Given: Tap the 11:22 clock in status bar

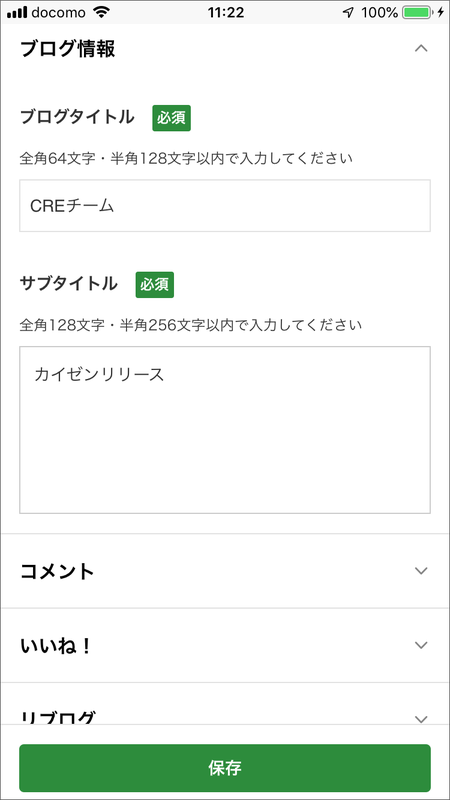Looking at the screenshot, I should coord(226,13).
